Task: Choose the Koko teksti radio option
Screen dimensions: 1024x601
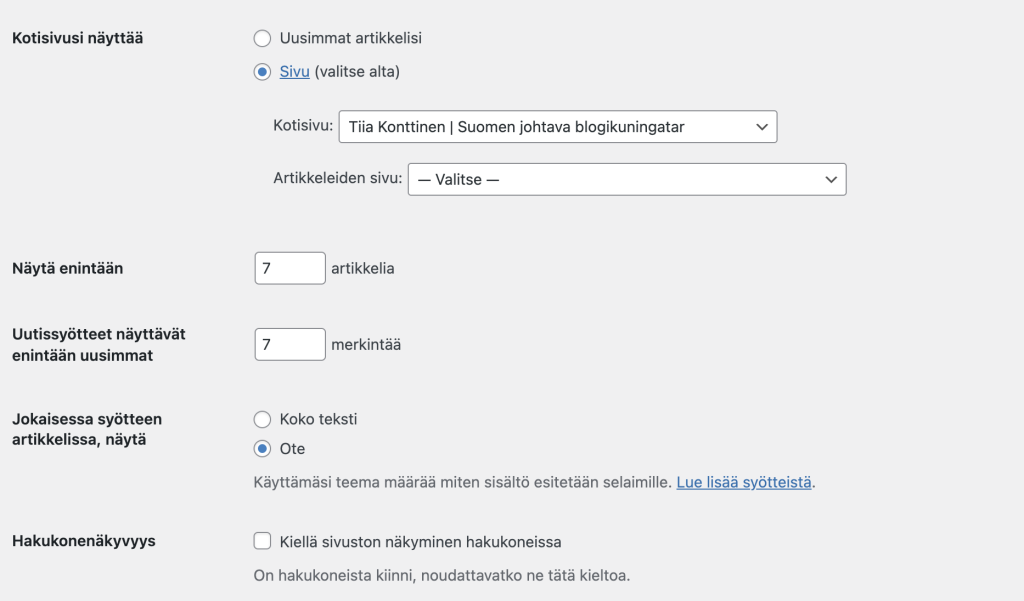Action: pos(262,419)
